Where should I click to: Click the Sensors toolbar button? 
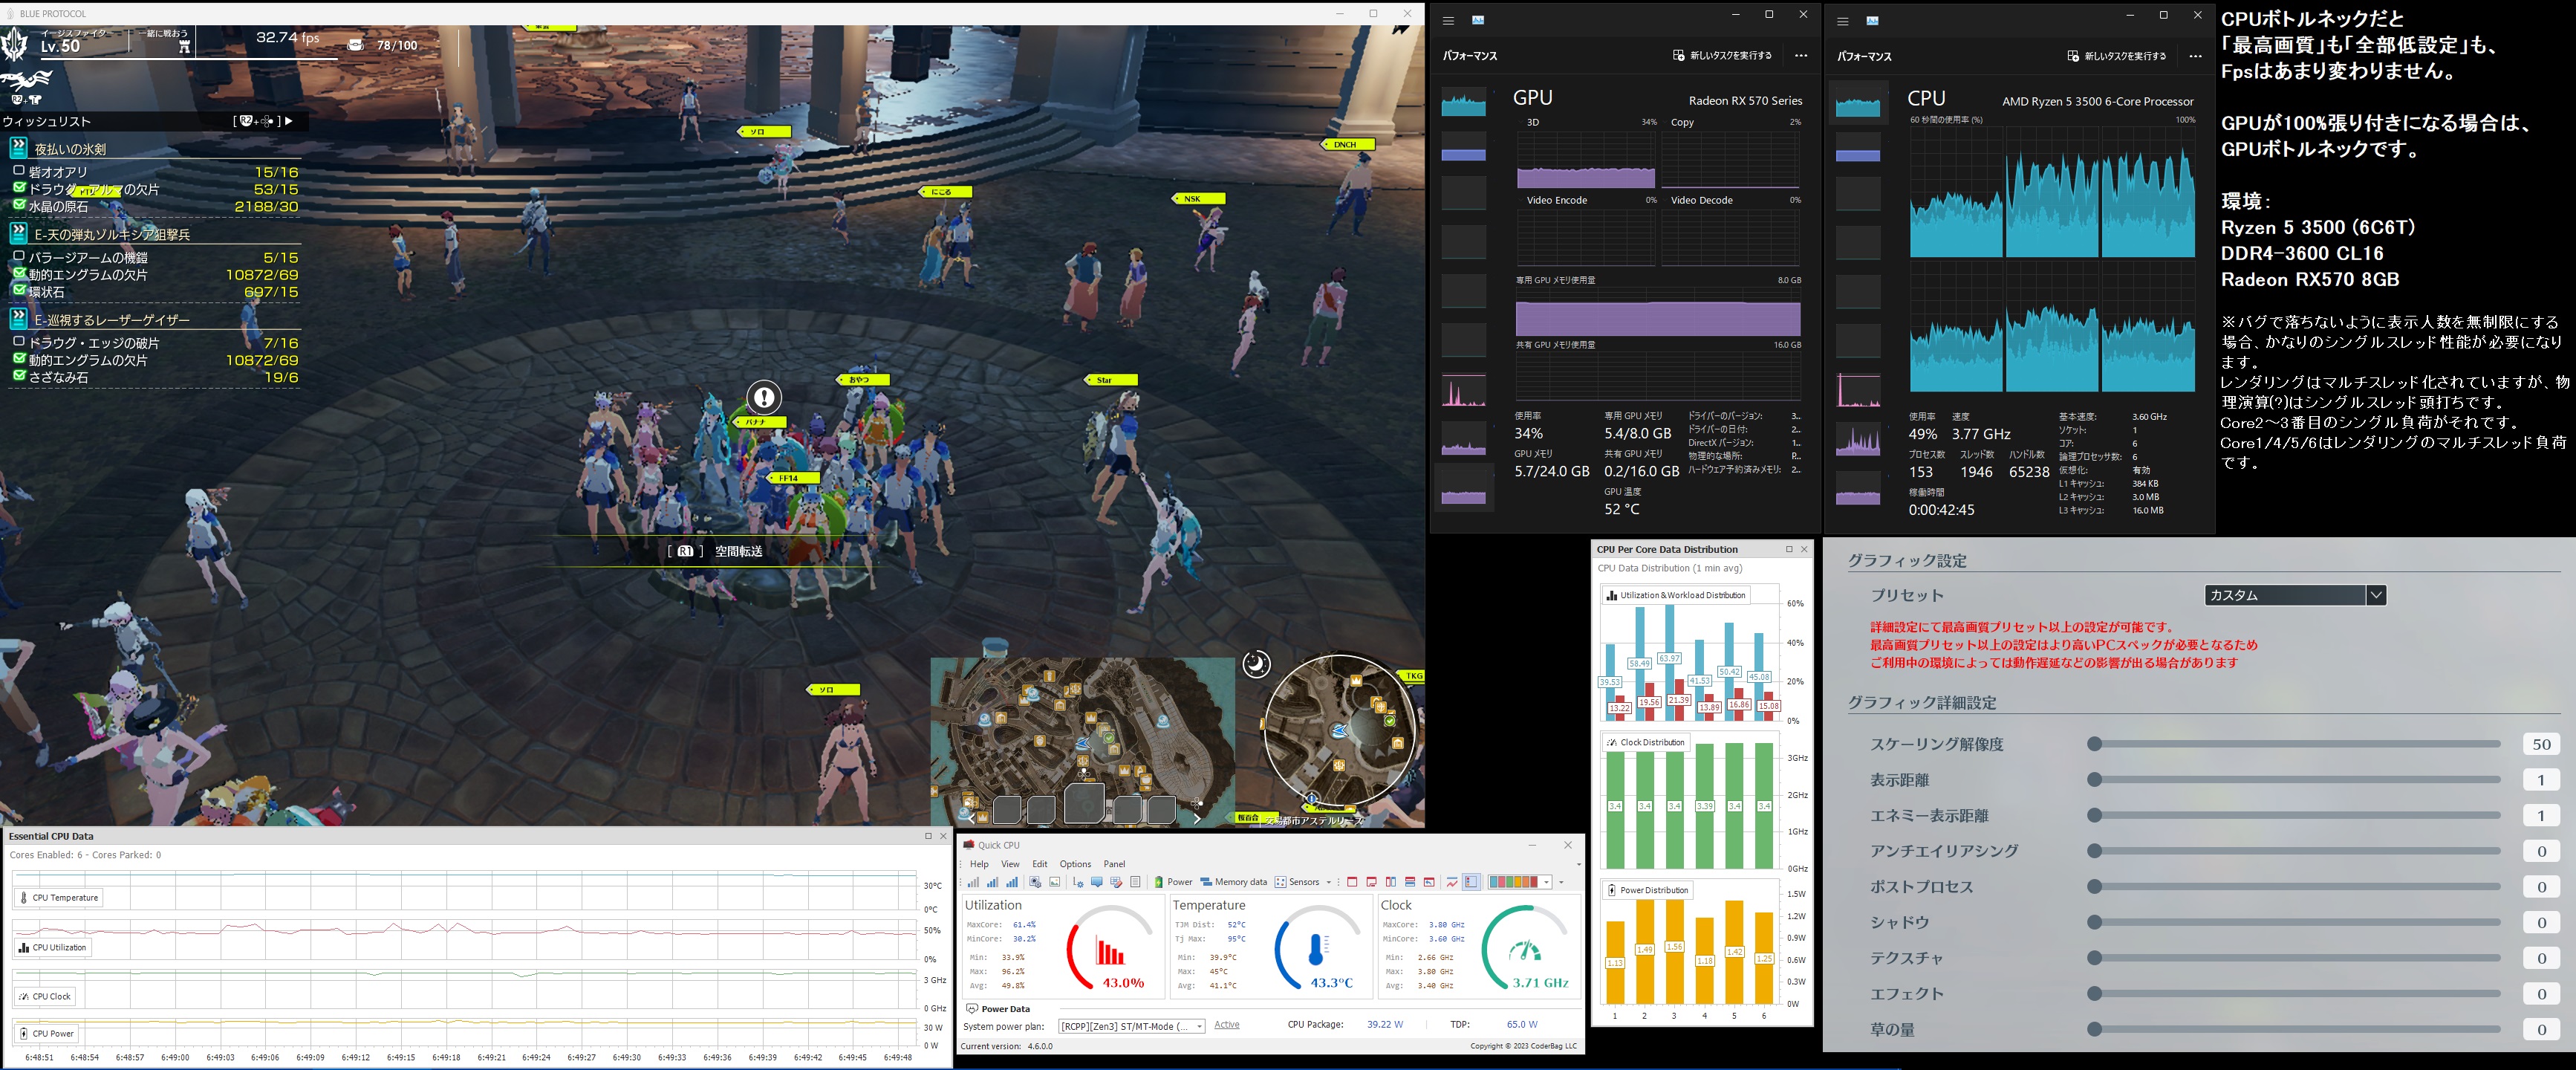point(1297,882)
